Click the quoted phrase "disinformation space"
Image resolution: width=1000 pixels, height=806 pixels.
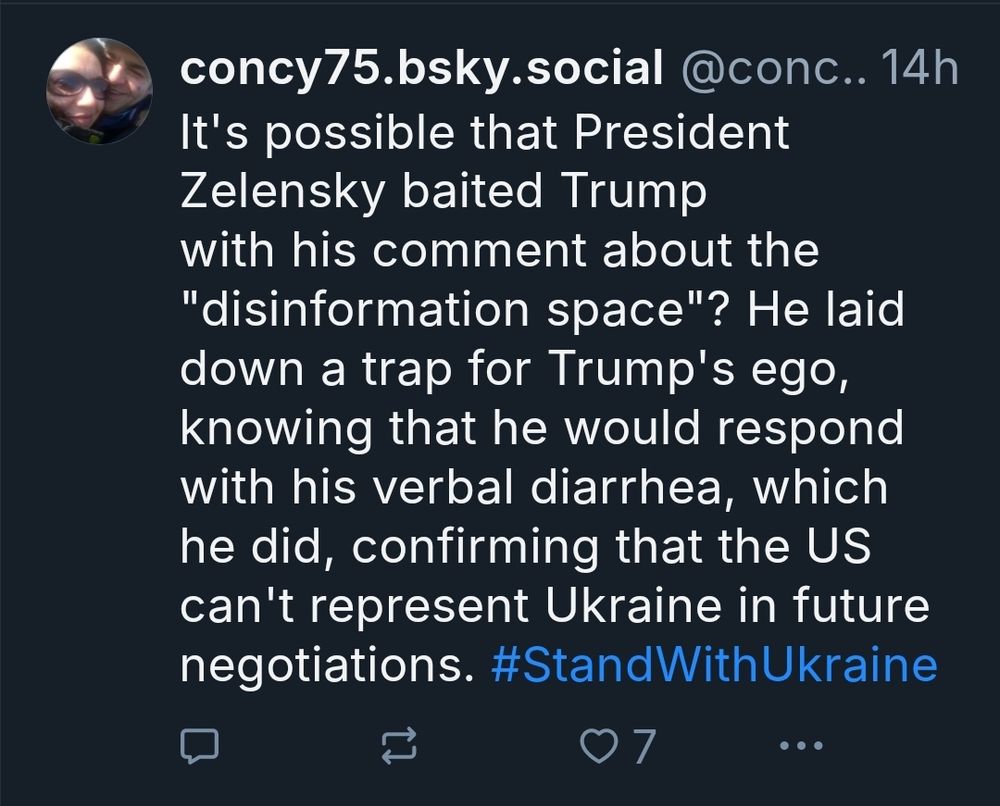click(x=454, y=311)
